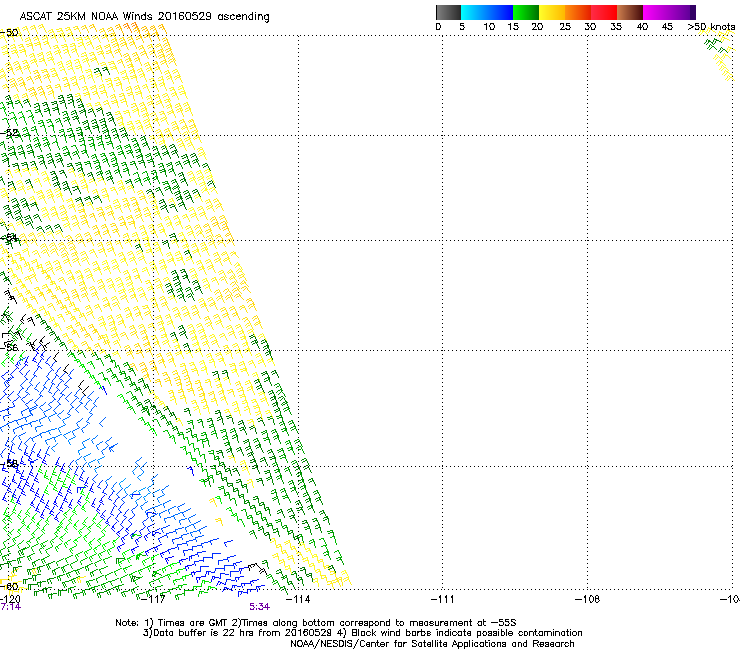This screenshot has width=740, height=650.
Task: Click the dark purple 45-50 knots legend swatch
Action: pos(682,12)
